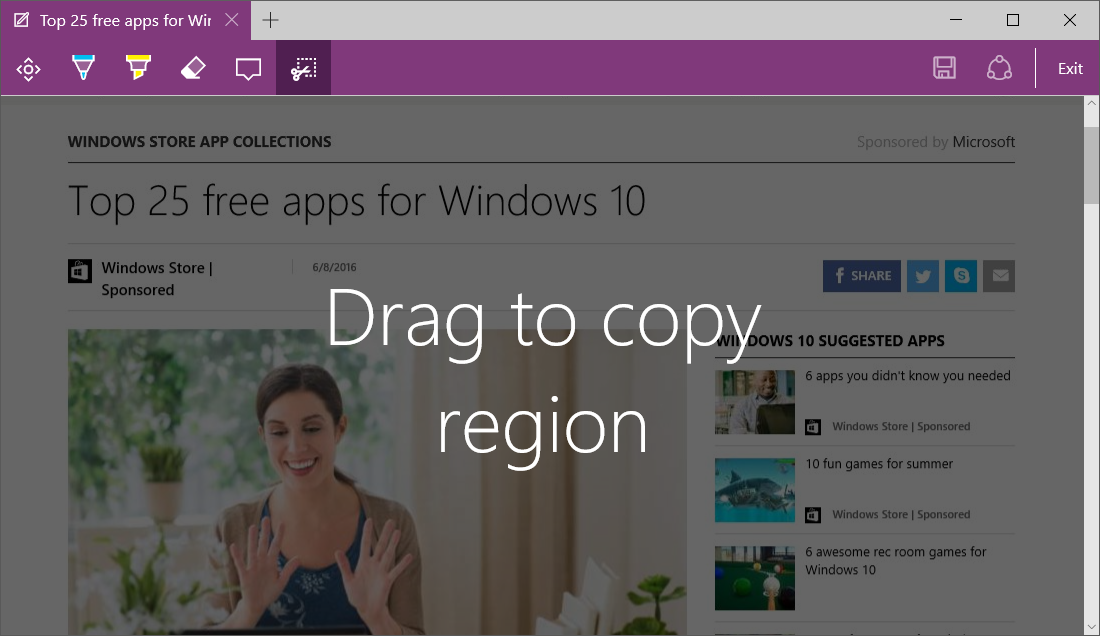Click the Windows Store Collections header link
Screen dimensions: 1100x636
pyautogui.click(x=199, y=142)
